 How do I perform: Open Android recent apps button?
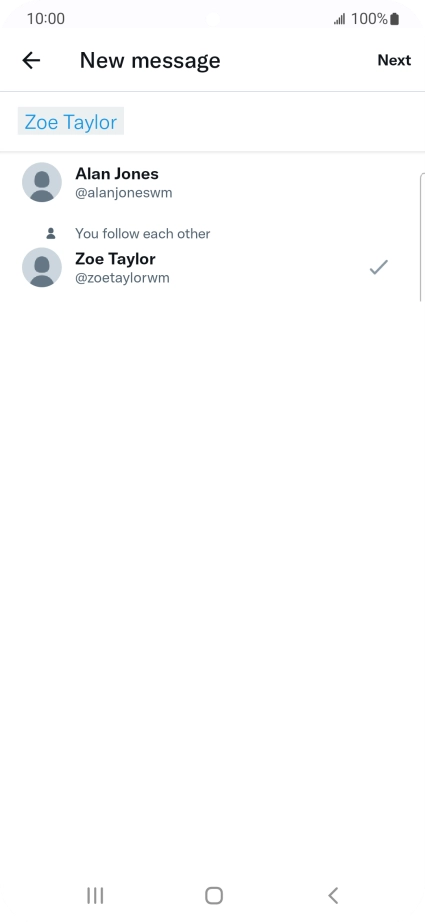95,896
